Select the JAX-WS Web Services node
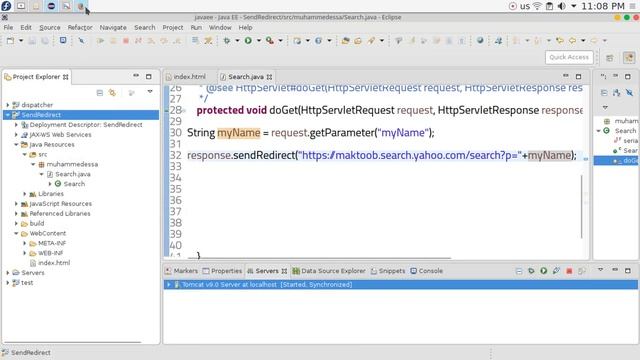The width and height of the screenshot is (640, 360). tap(60, 135)
